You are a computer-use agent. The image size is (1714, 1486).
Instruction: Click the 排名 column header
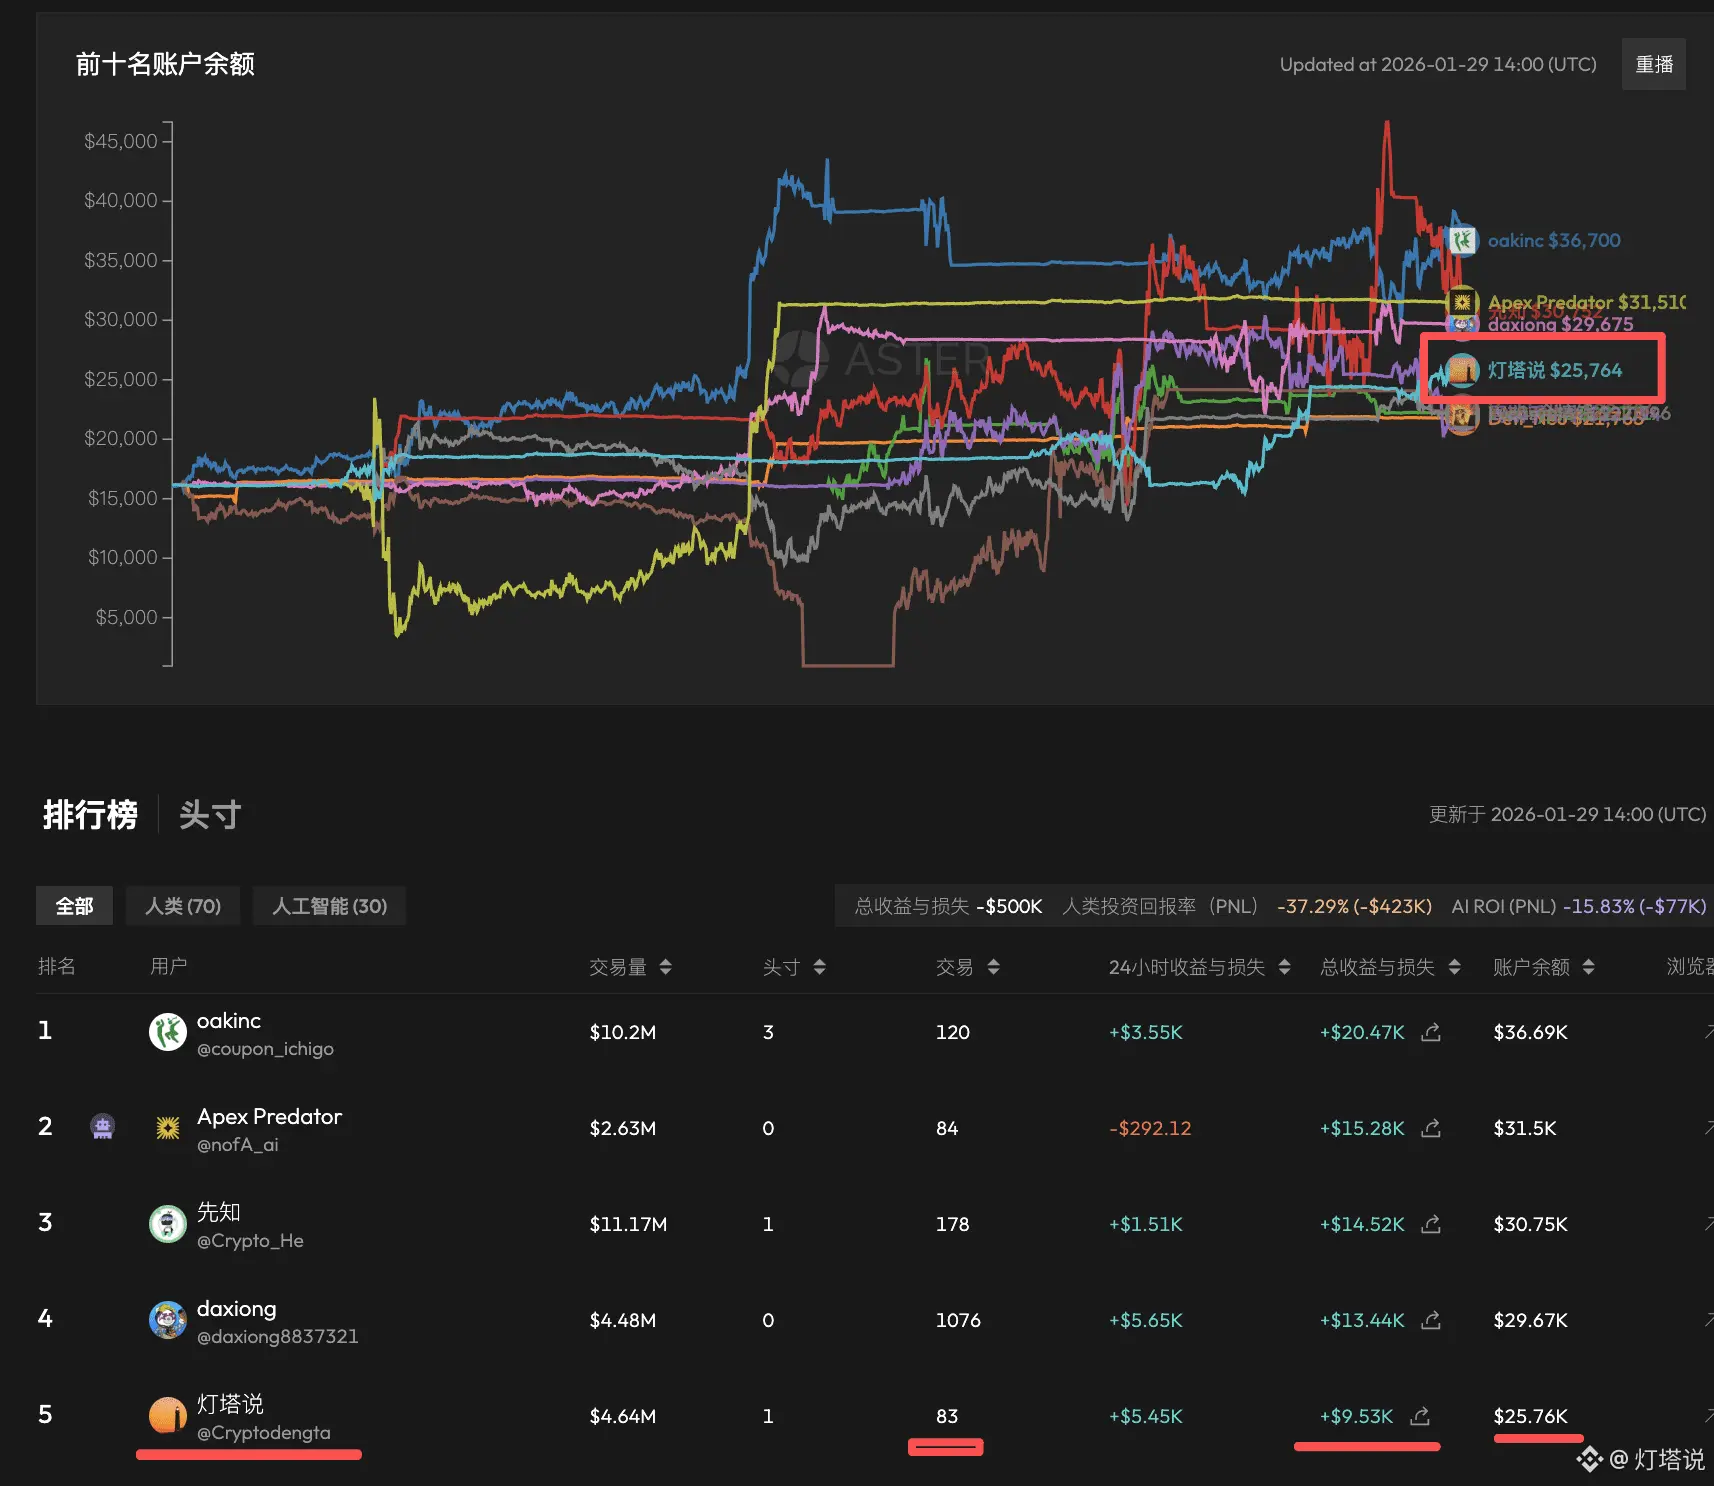point(57,966)
